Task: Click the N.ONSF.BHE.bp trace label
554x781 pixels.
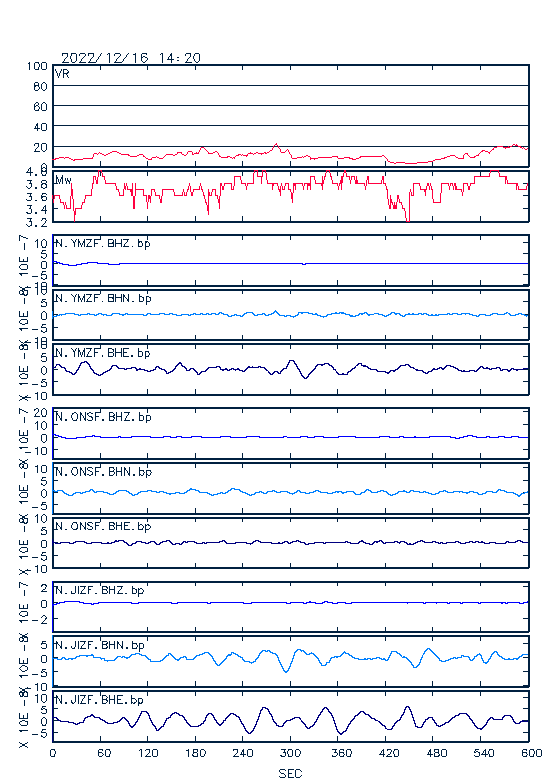Action: pos(103,526)
